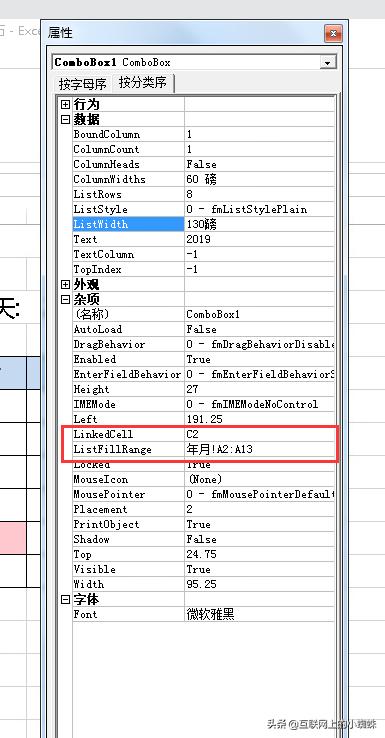Collapse the 数据 category

tap(65, 120)
